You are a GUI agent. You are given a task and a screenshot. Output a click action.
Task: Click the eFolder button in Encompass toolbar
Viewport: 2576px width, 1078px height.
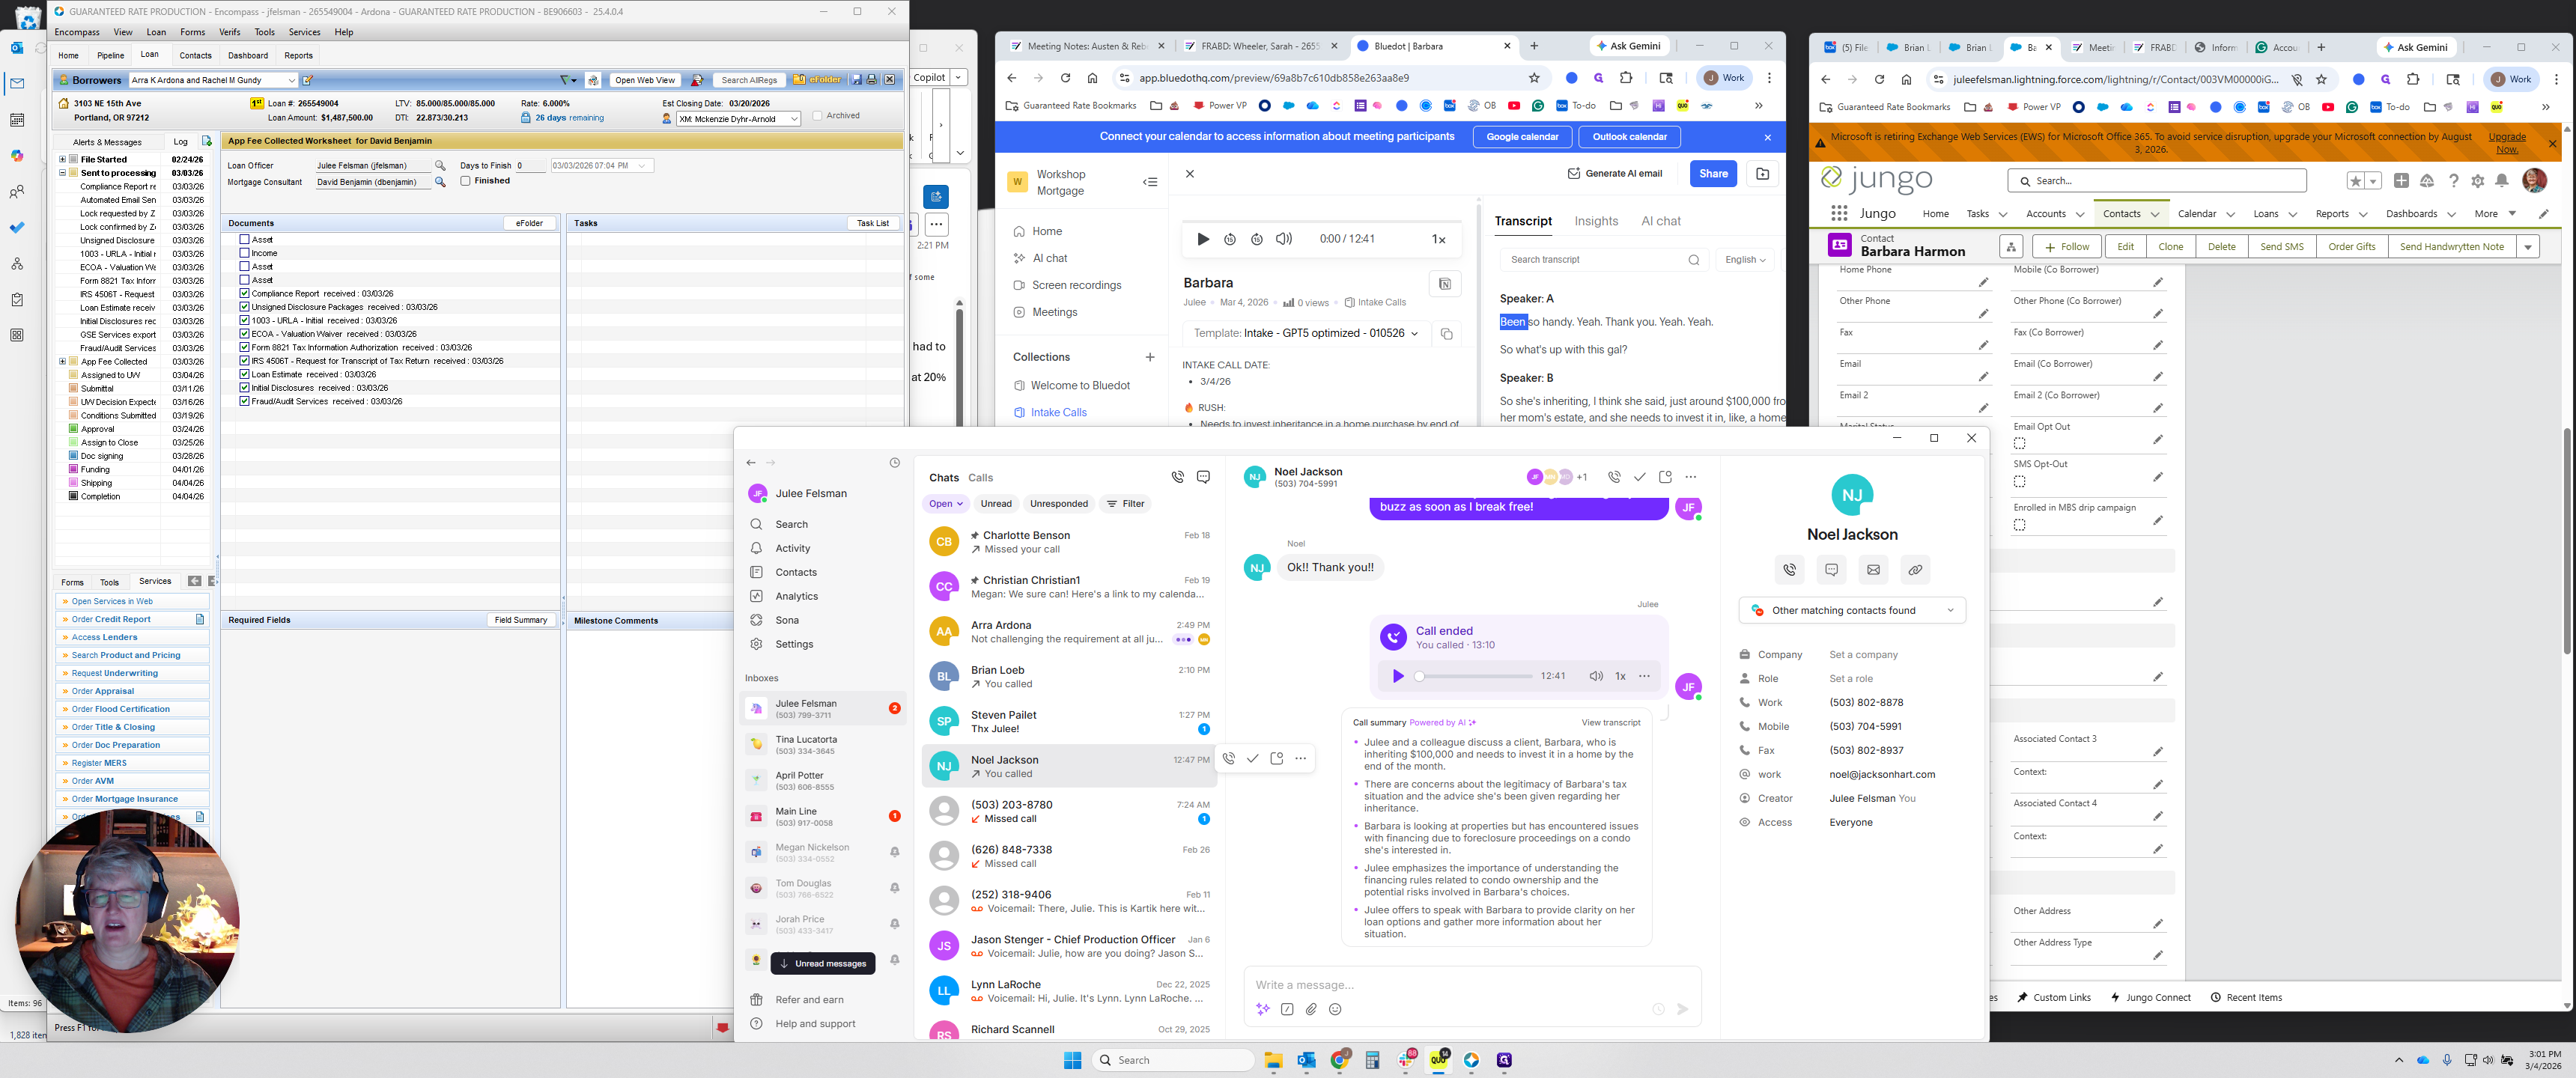[818, 80]
